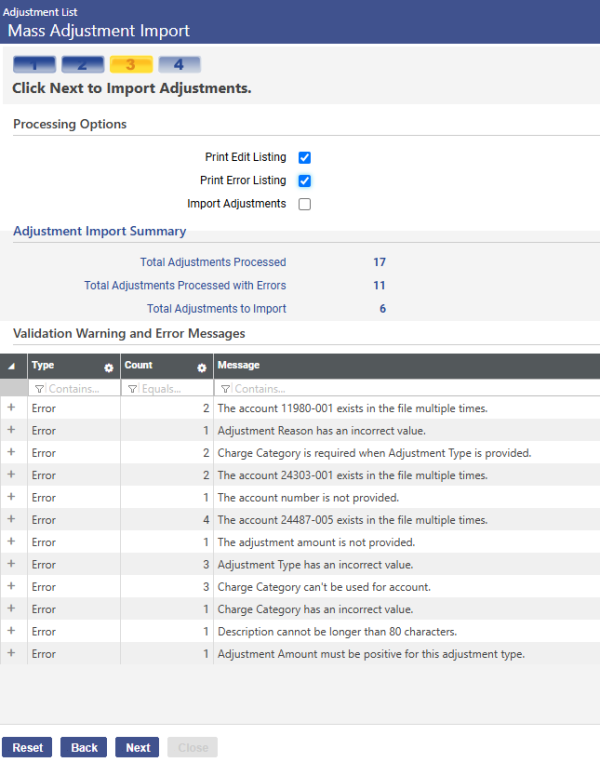
Task: Expand Adjustment Amount must be positive row
Action: coord(11,653)
